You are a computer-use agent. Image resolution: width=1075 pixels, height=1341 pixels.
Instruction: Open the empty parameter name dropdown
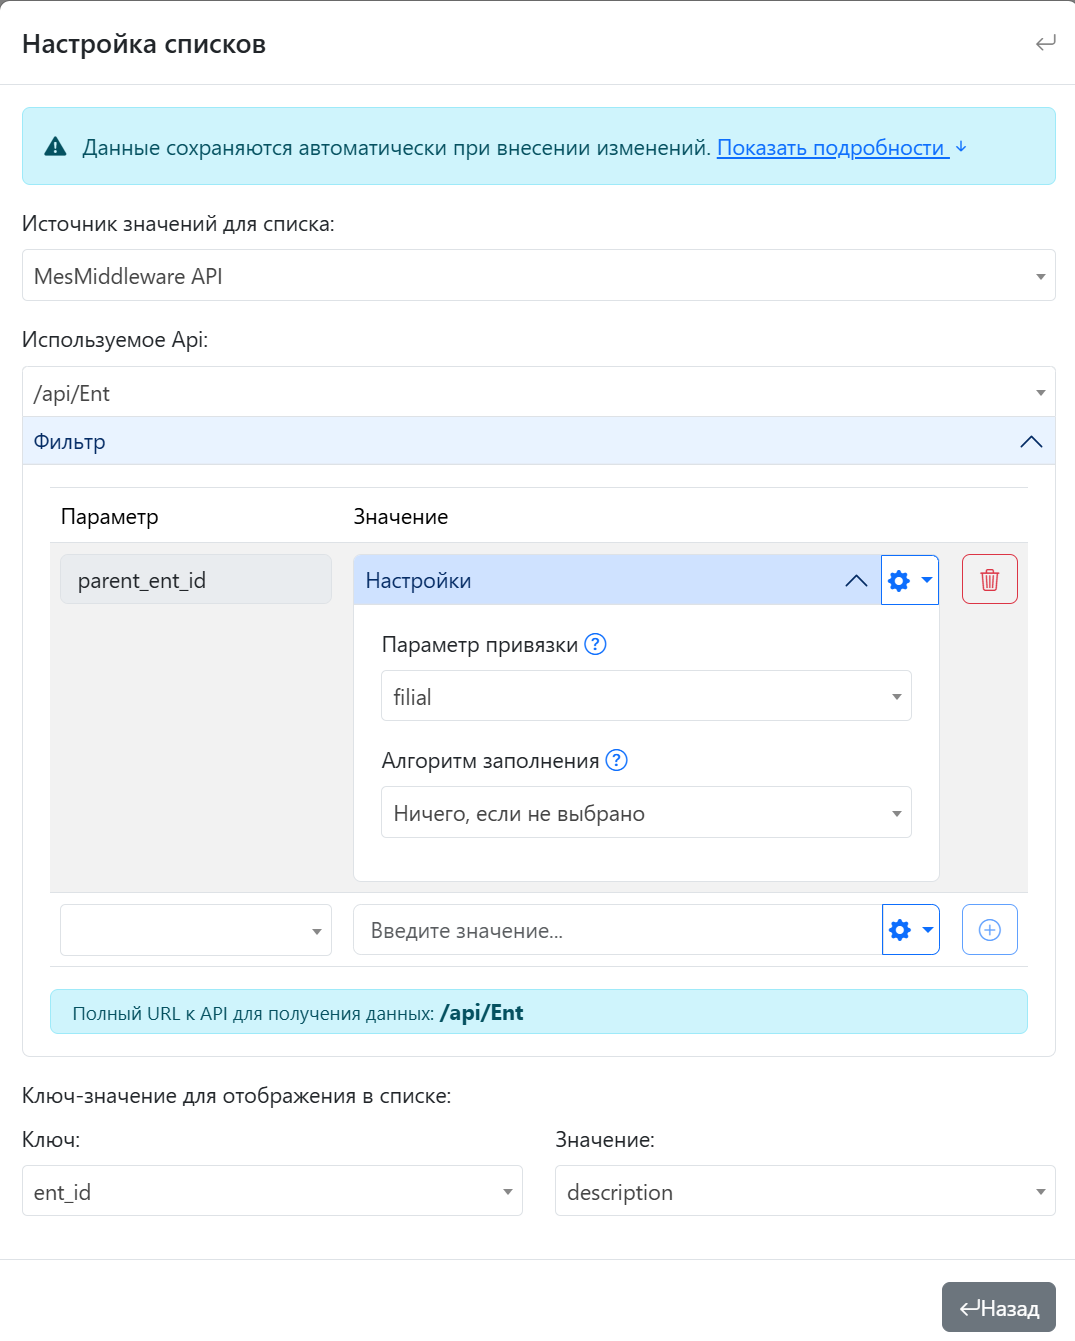point(196,930)
